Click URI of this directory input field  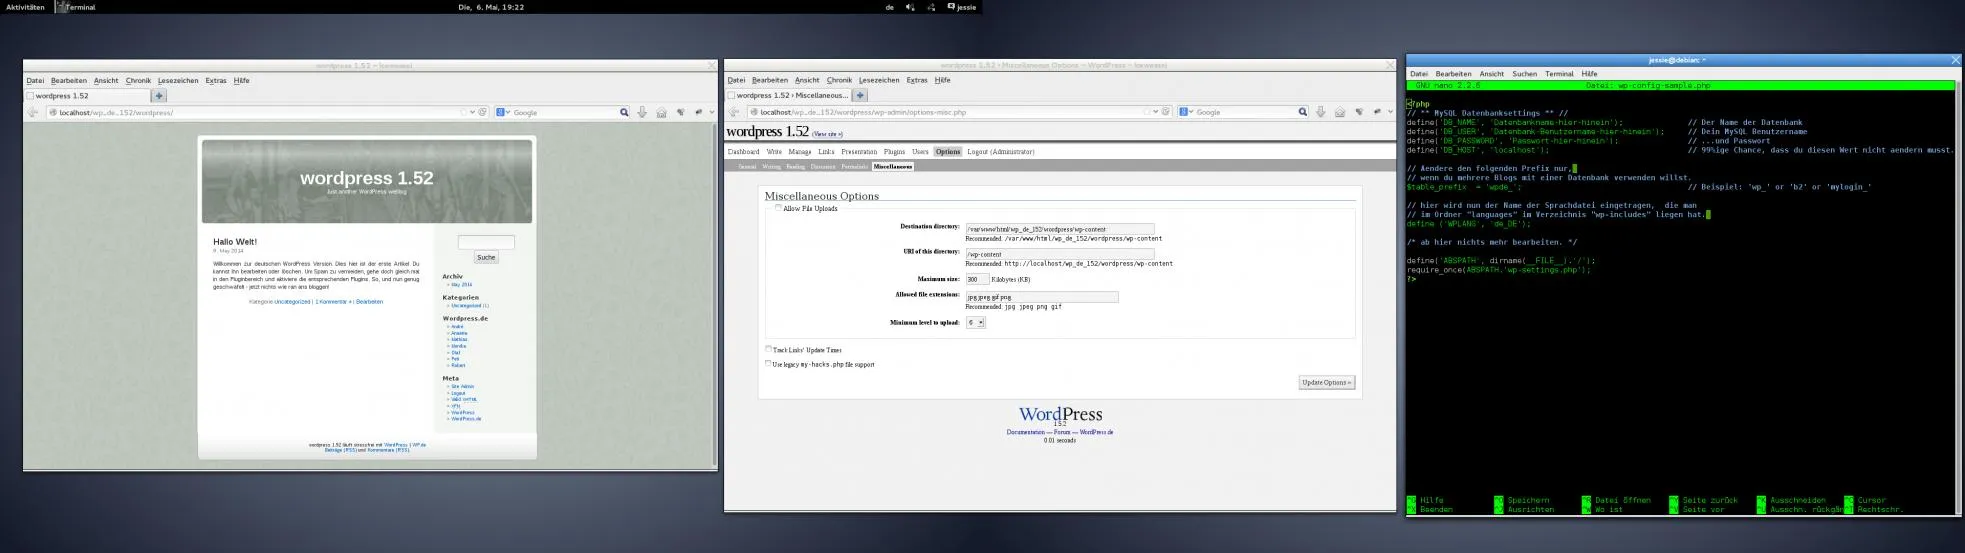coord(1059,254)
